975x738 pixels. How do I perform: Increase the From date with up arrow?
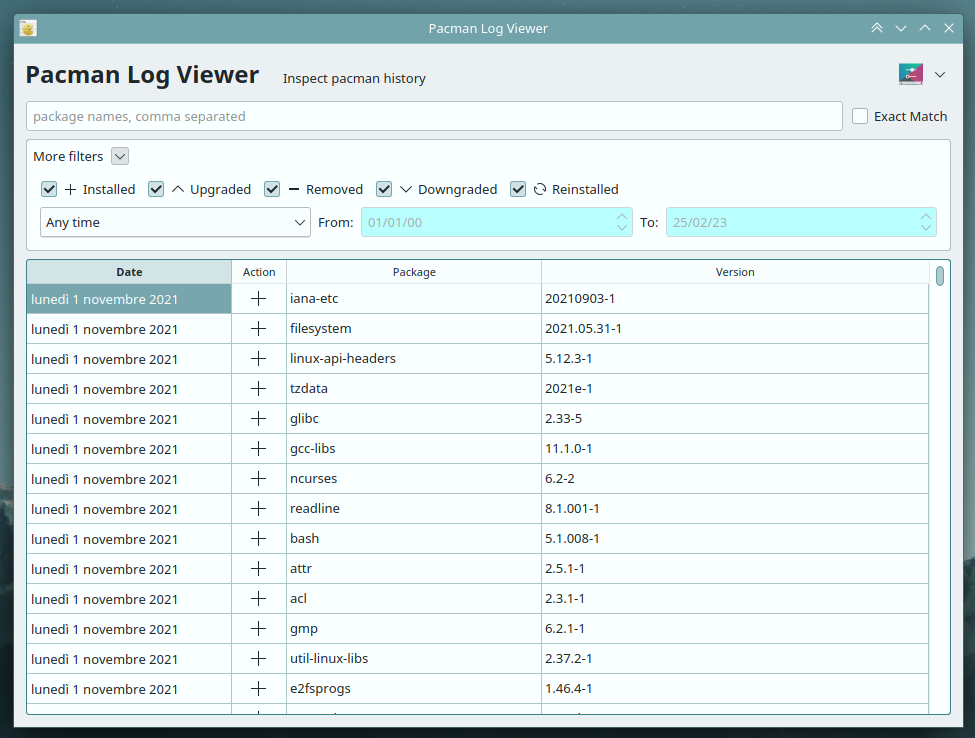click(622, 216)
